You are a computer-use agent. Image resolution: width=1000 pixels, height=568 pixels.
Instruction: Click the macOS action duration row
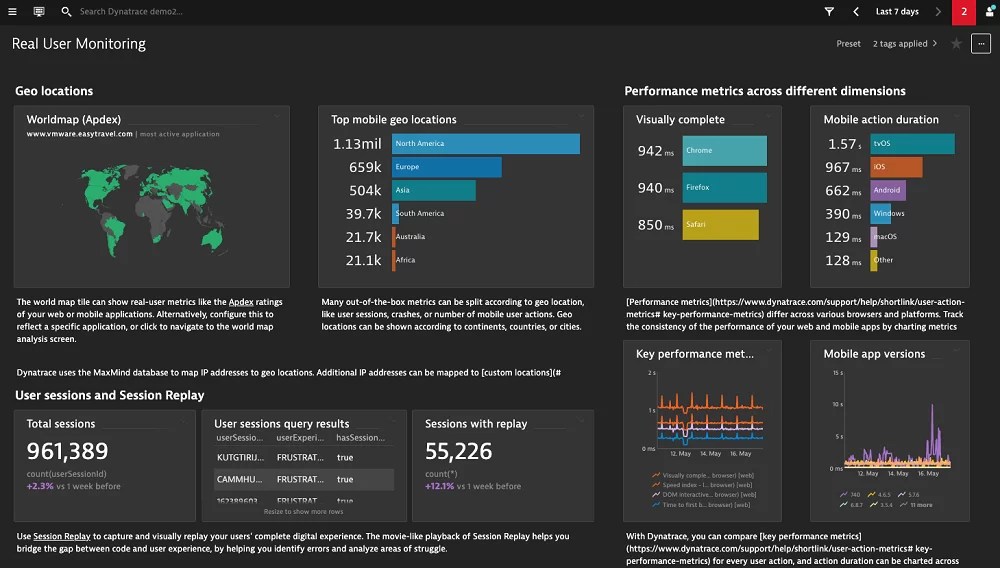click(884, 237)
